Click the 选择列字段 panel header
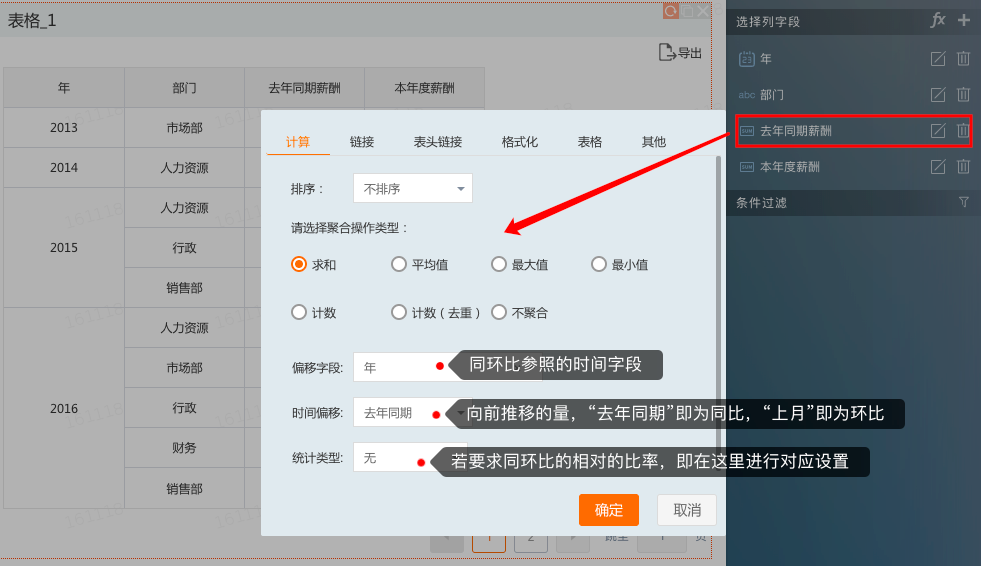The width and height of the screenshot is (981, 566). pyautogui.click(x=768, y=22)
